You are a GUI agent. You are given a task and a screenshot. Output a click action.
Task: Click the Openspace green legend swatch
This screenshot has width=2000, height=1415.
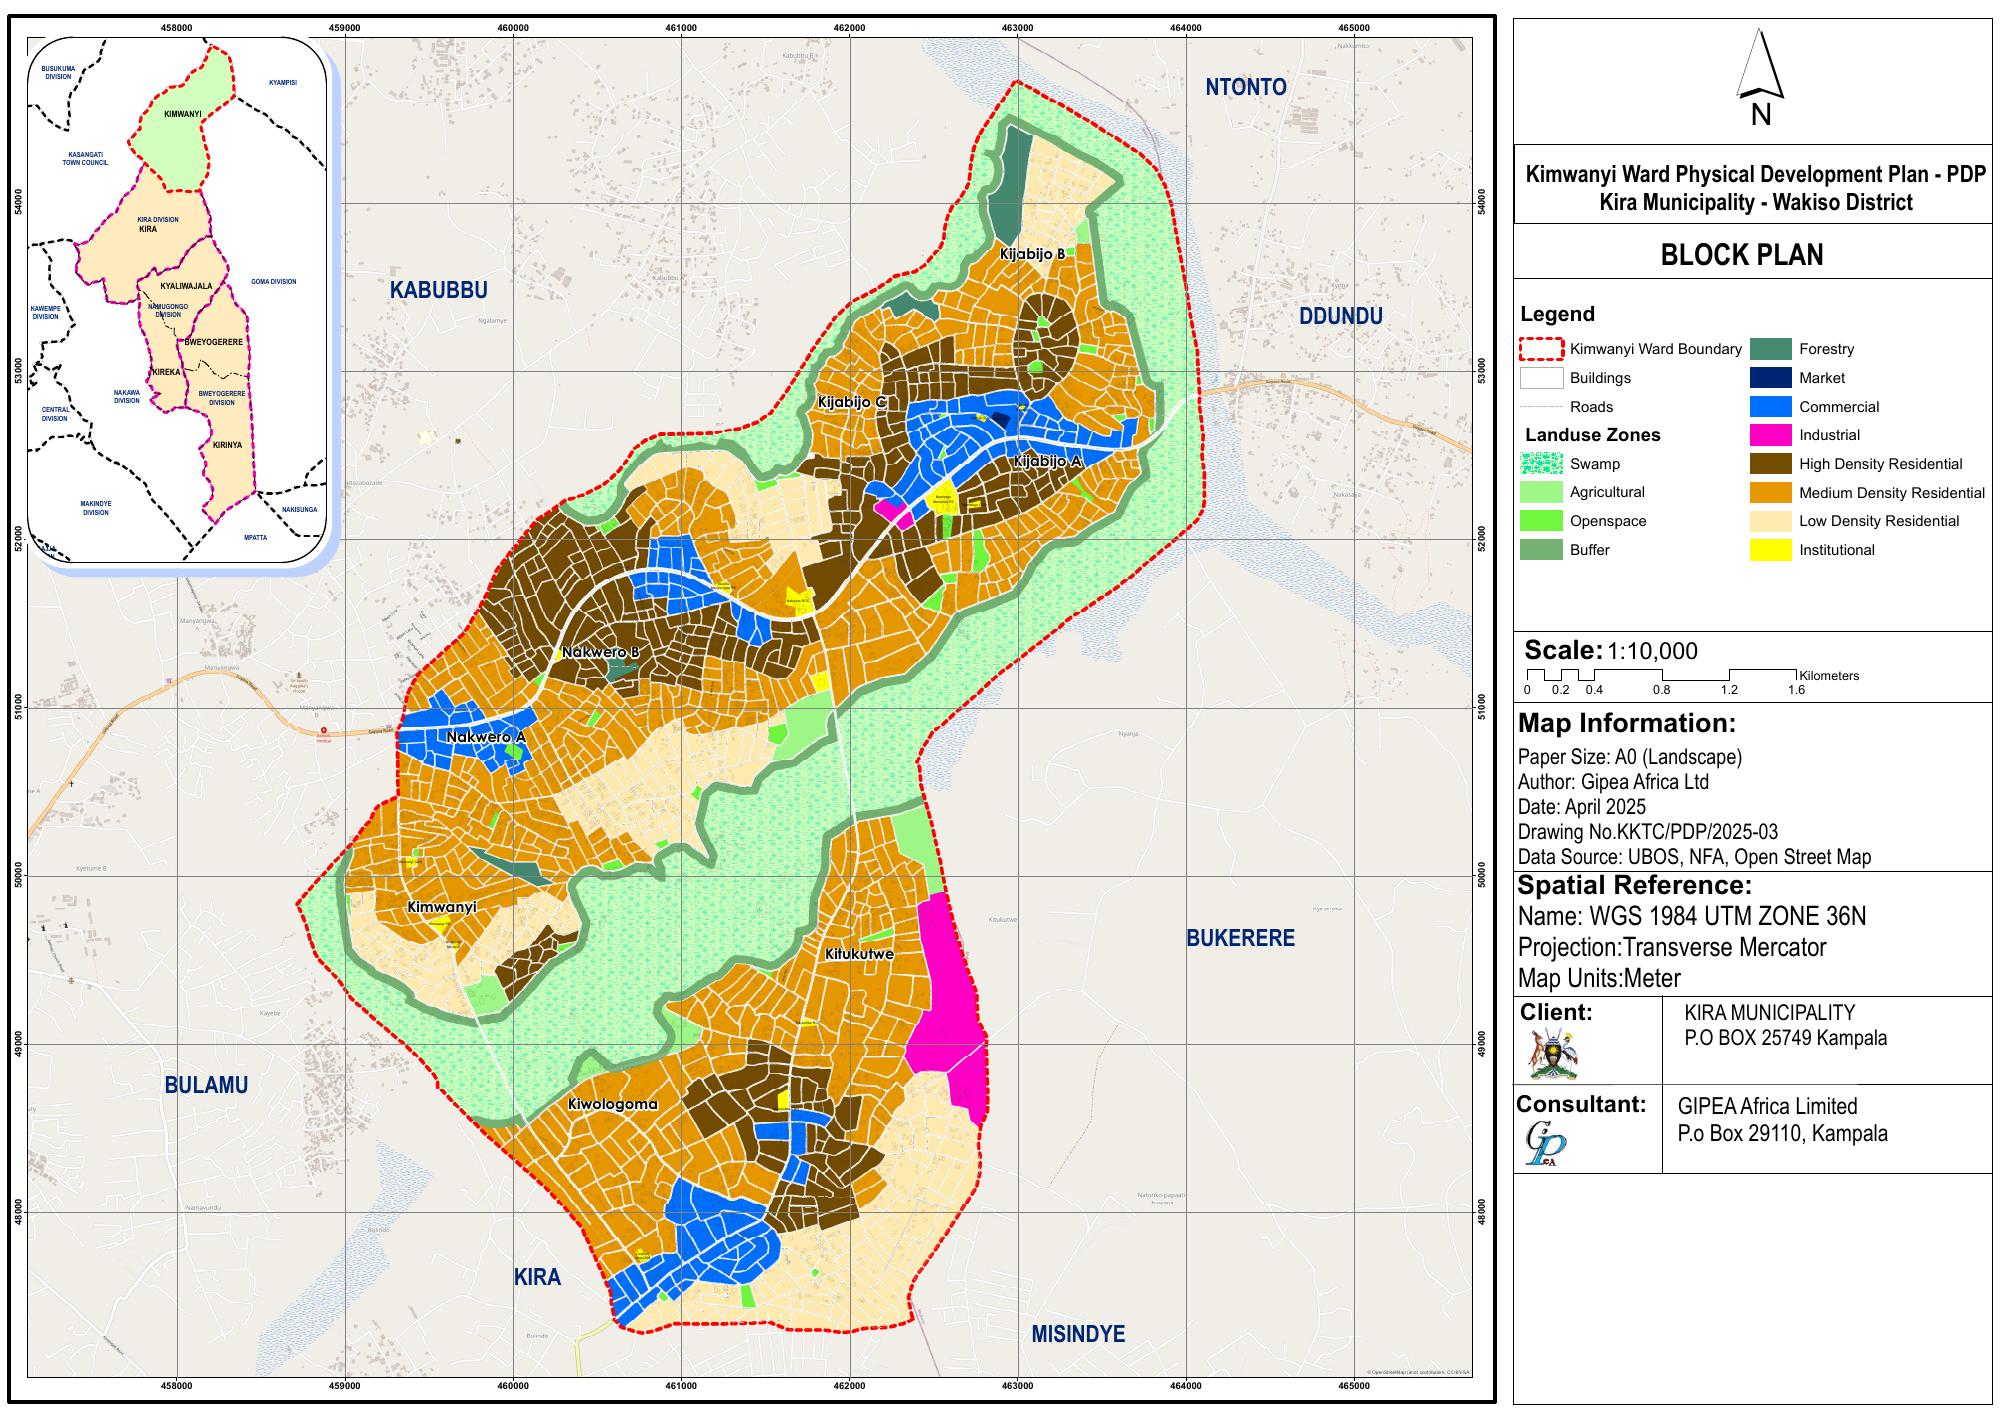[x=1541, y=521]
